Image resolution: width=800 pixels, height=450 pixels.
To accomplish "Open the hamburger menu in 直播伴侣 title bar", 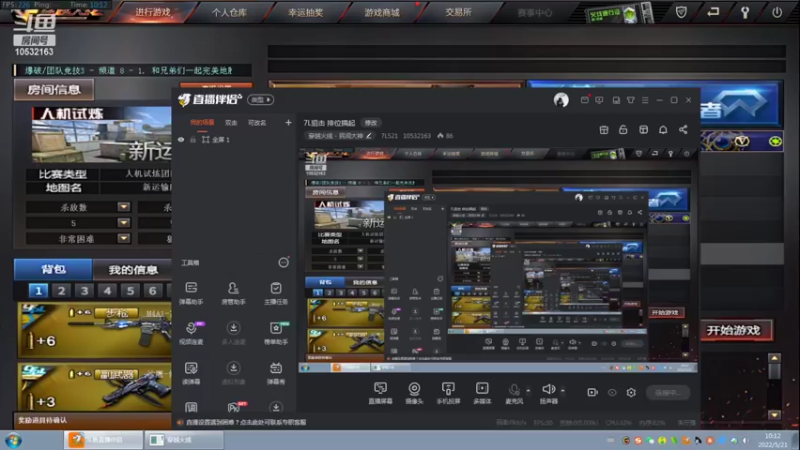I will (645, 100).
